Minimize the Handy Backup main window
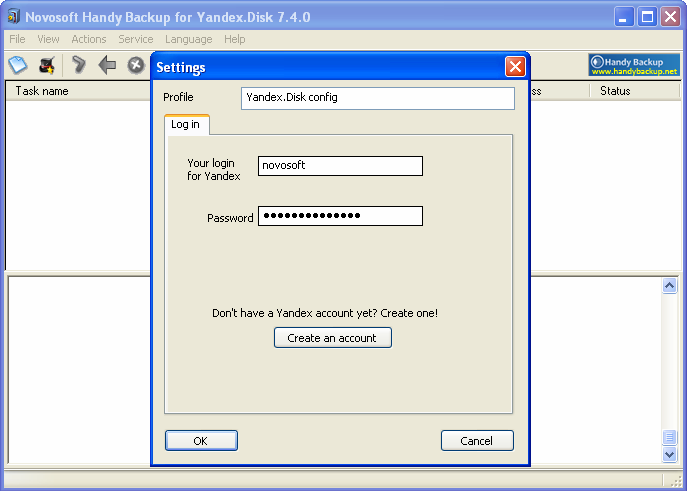Screen dimensions: 687x491 click(x=623, y=17)
